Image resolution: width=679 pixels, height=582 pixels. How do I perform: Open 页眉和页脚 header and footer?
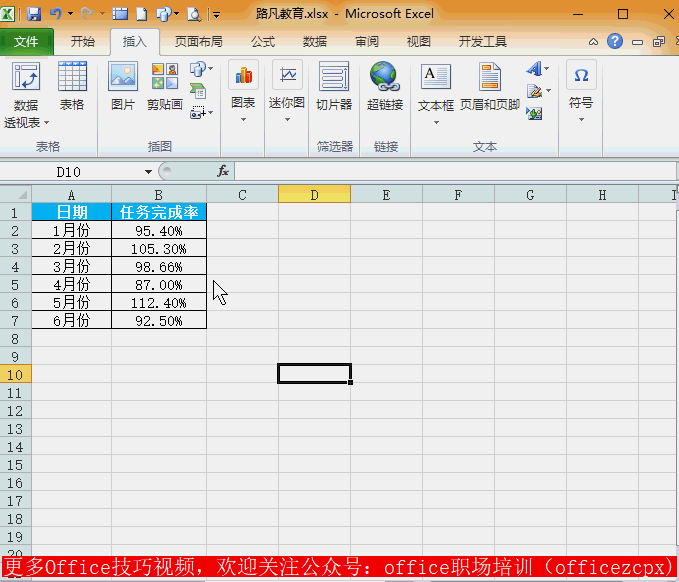(x=490, y=76)
